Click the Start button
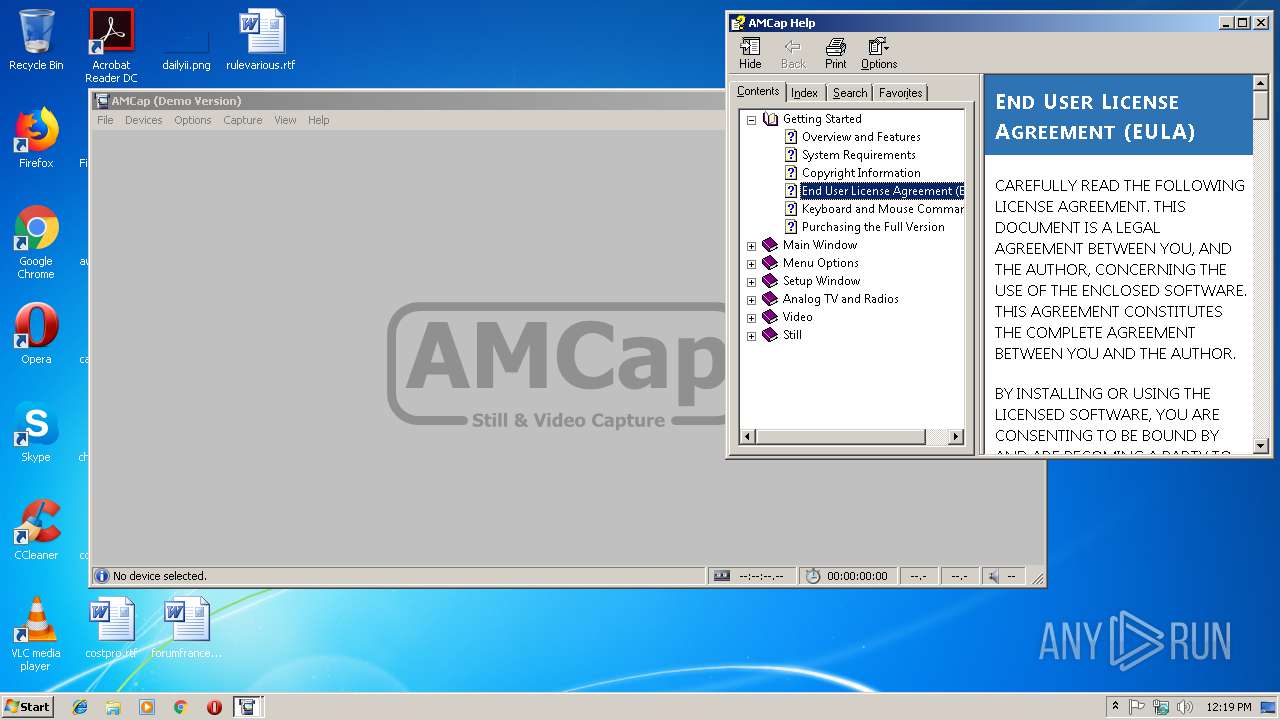Image resolution: width=1280 pixels, height=720 pixels. (28, 706)
